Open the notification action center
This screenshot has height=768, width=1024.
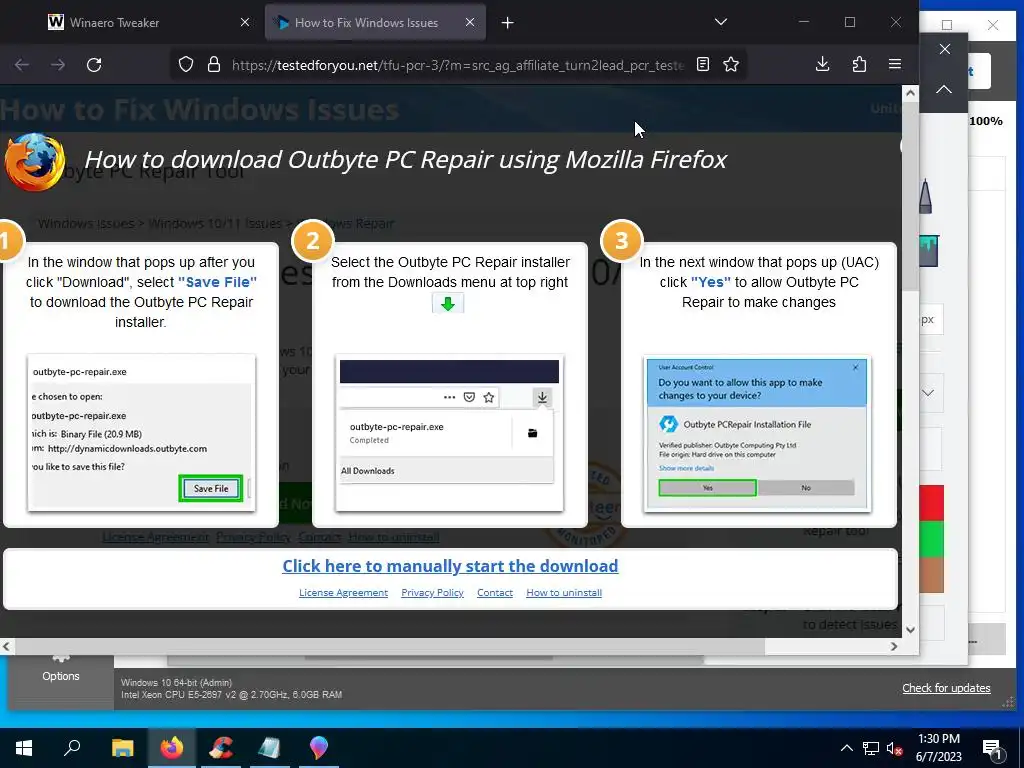[x=993, y=748]
